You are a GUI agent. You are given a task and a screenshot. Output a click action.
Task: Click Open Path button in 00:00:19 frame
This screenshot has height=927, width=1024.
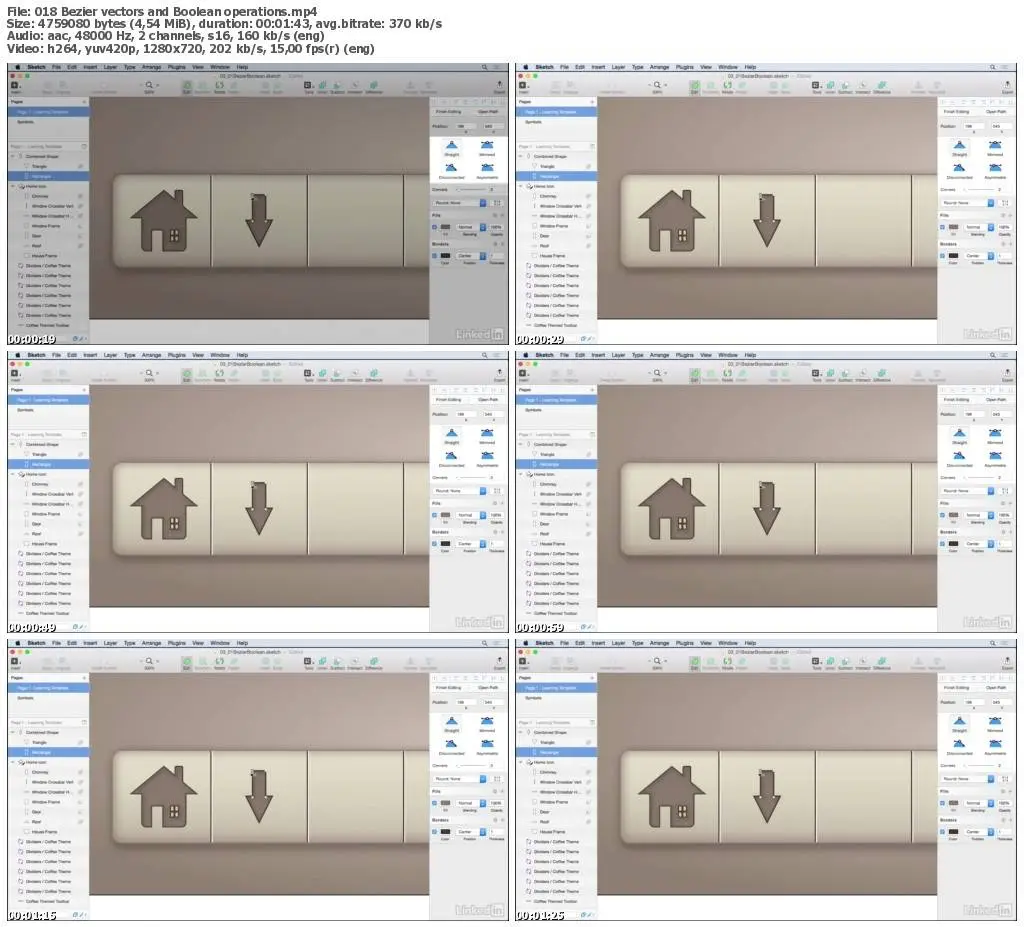click(x=487, y=112)
